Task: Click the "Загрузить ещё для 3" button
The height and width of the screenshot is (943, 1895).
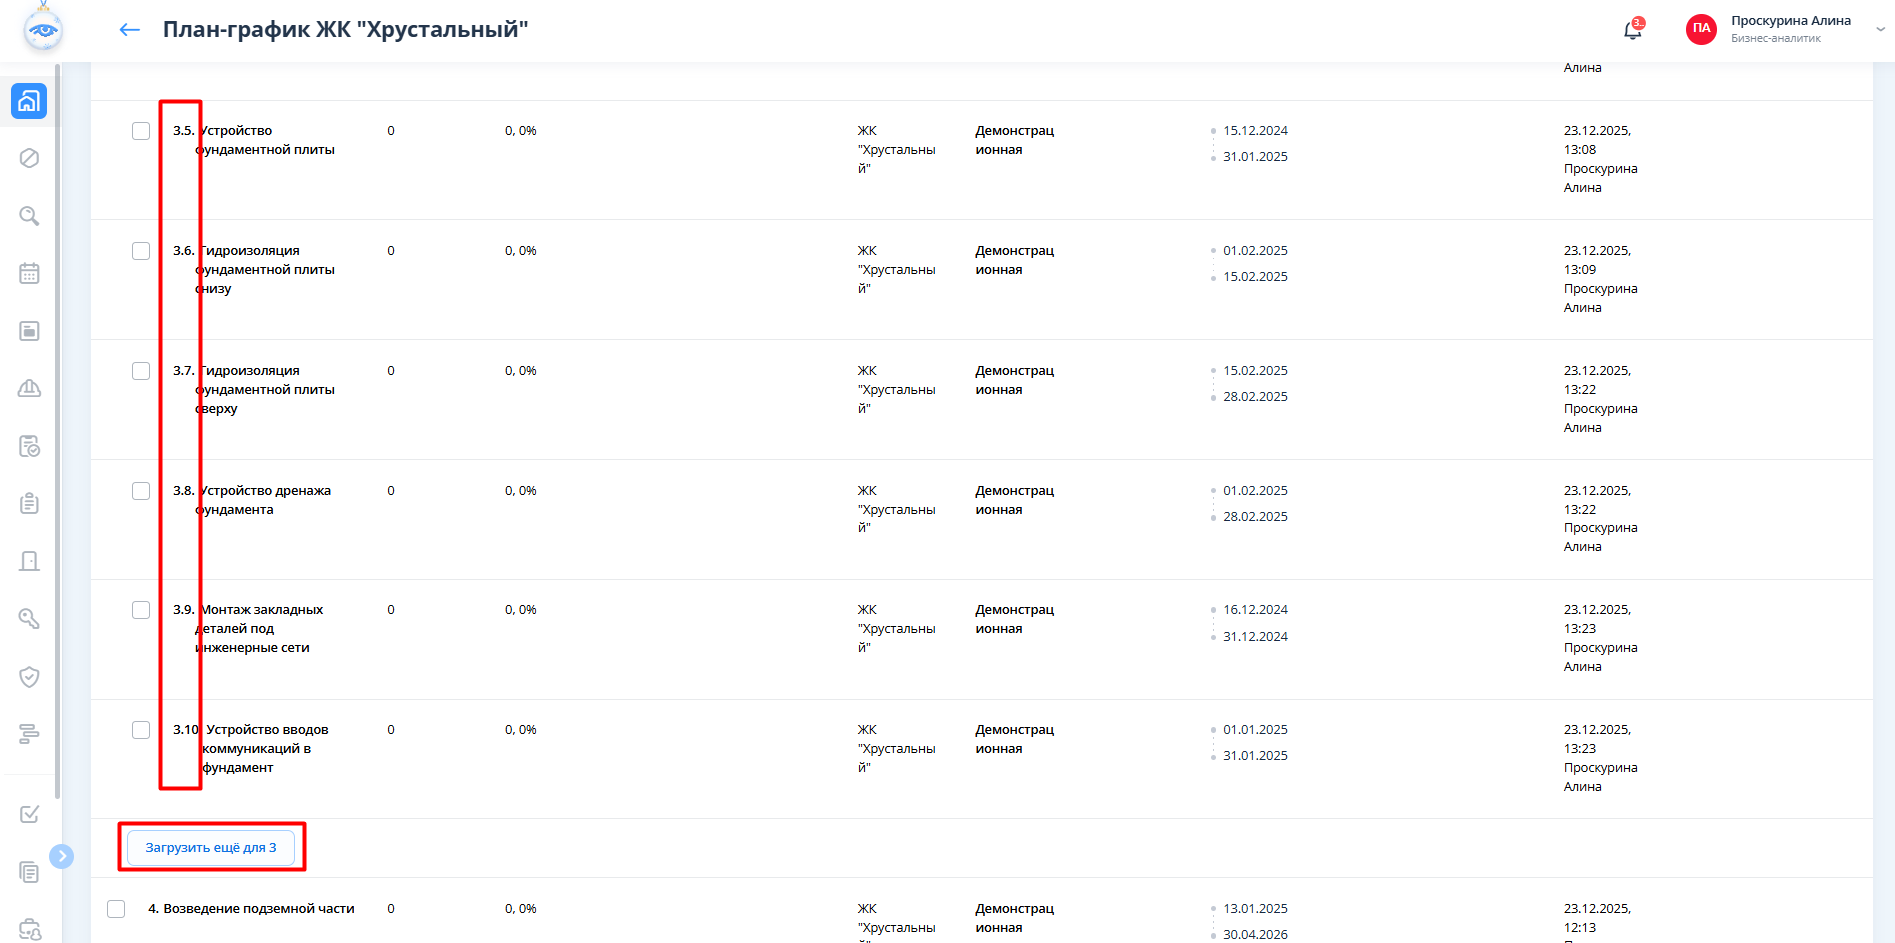Action: [211, 848]
